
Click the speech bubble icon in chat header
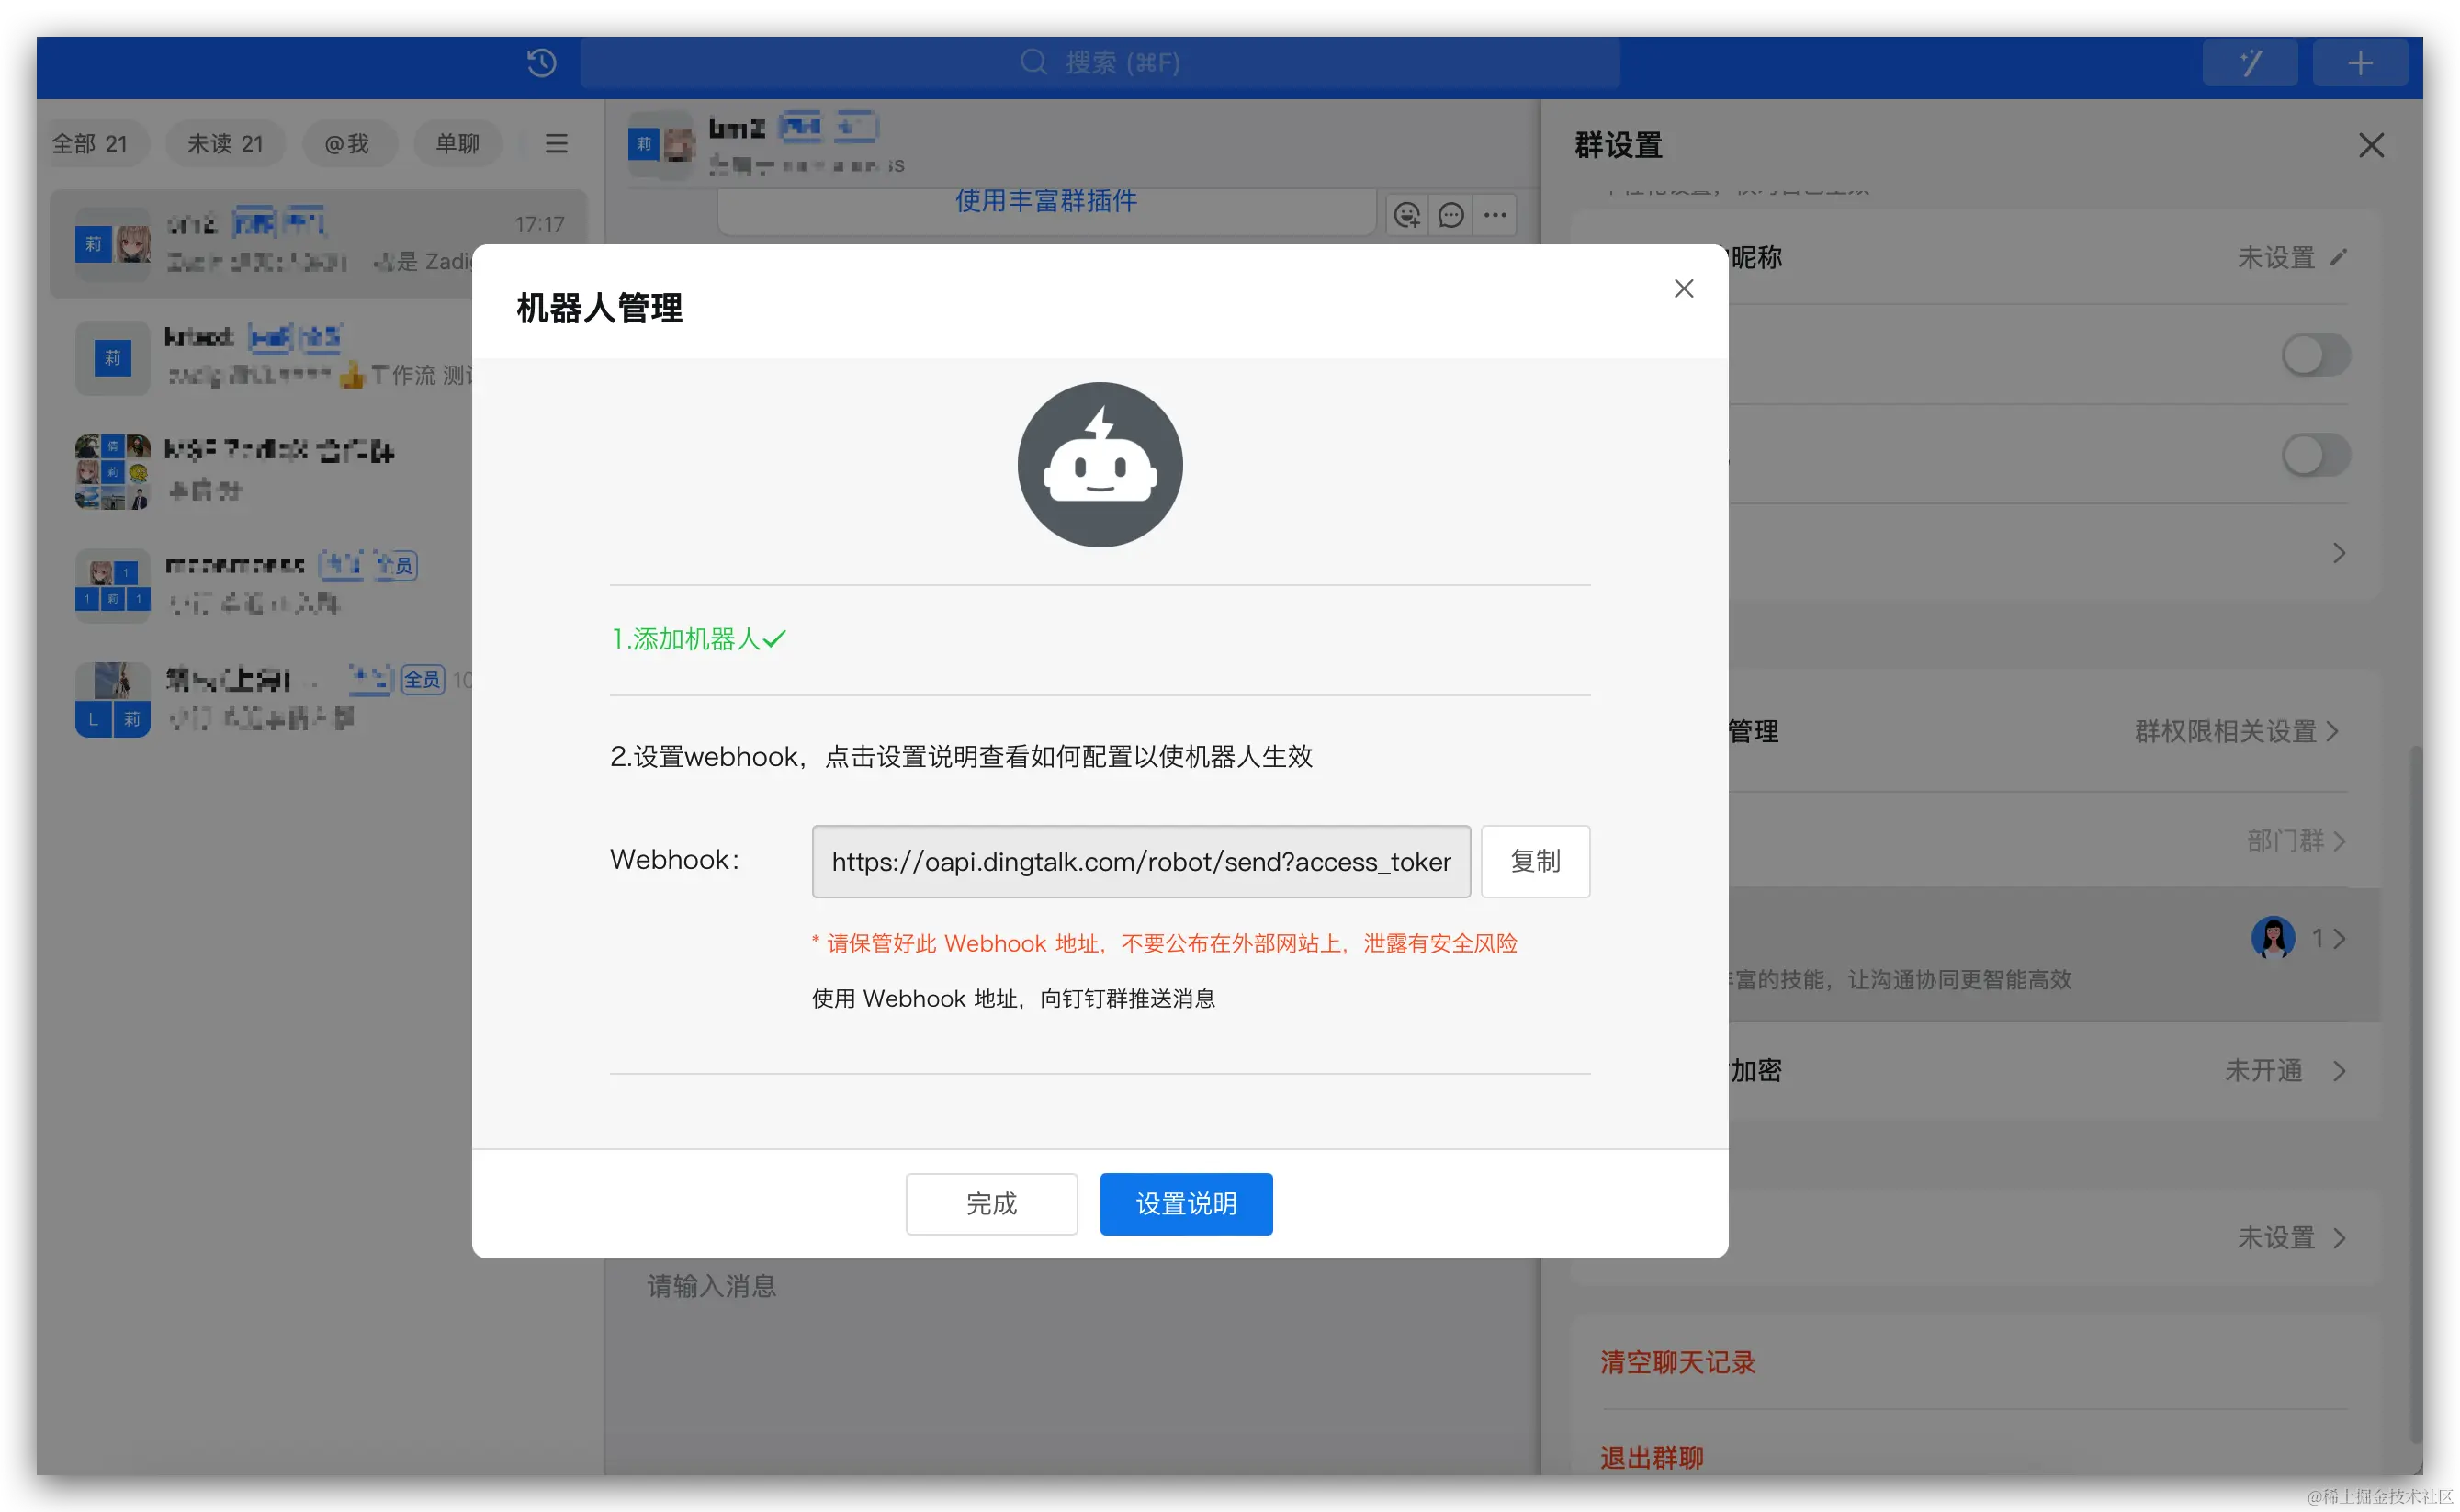pos(1451,215)
